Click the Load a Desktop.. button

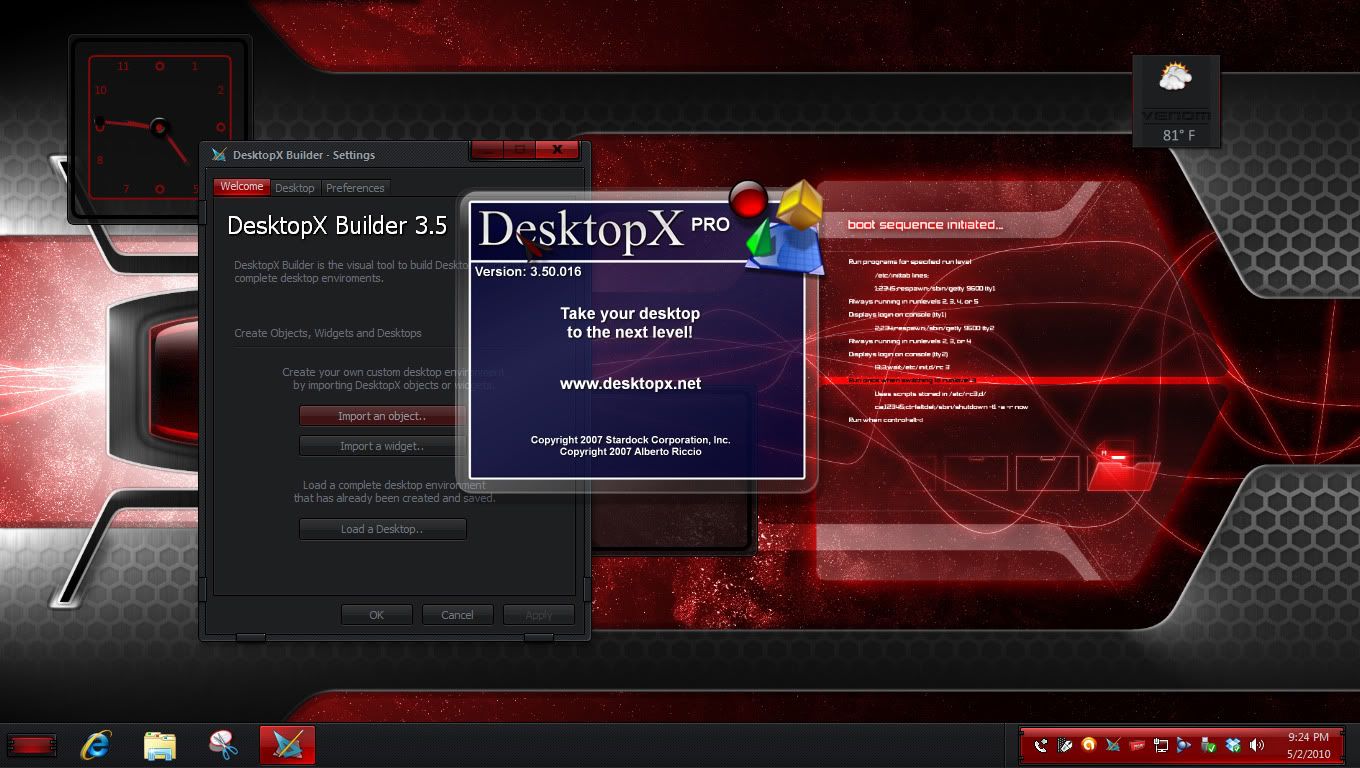point(382,529)
